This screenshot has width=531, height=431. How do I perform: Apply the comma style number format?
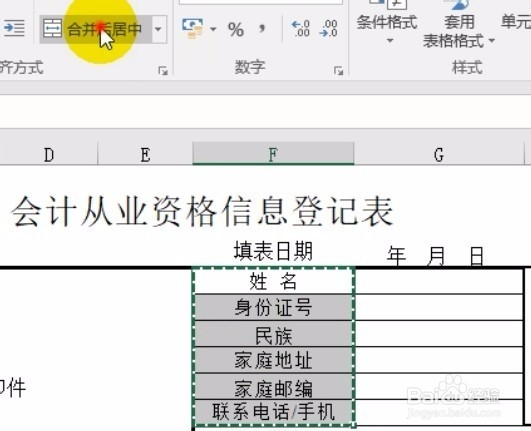[262, 28]
